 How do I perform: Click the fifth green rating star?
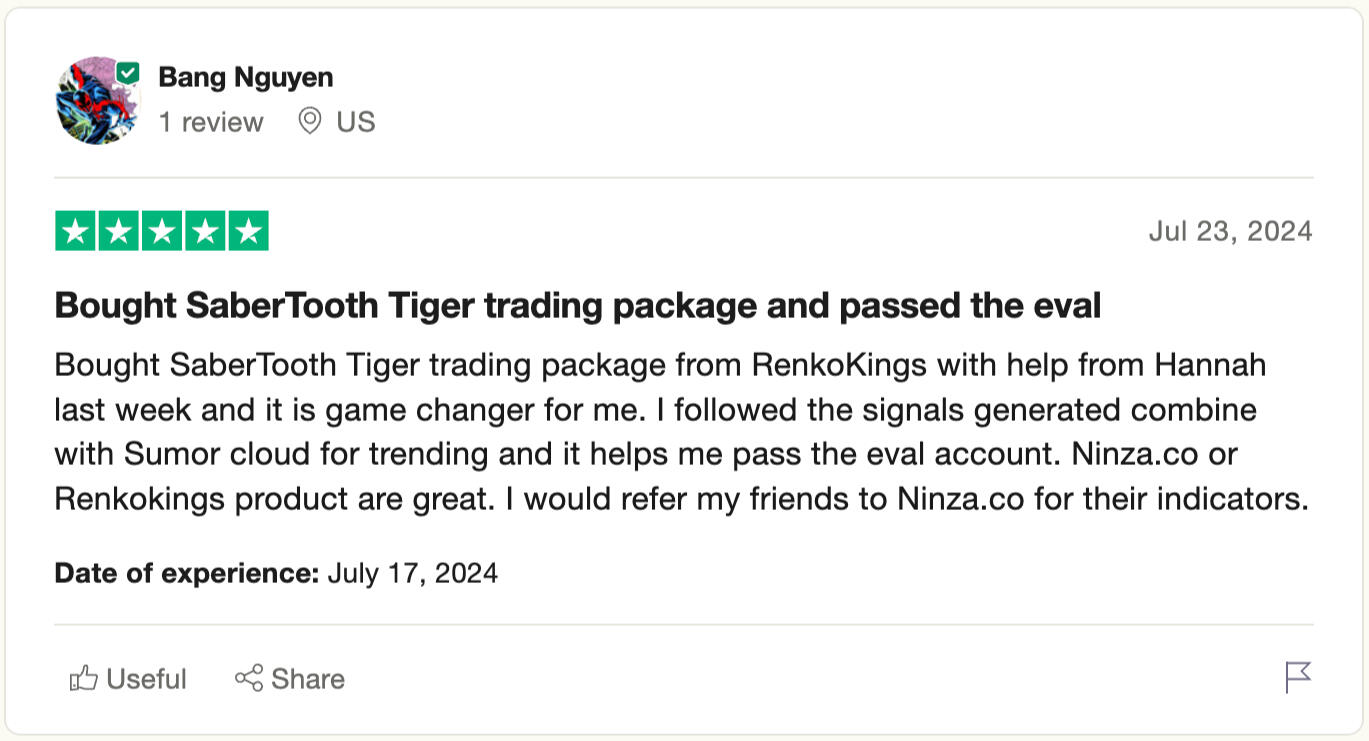click(x=248, y=231)
